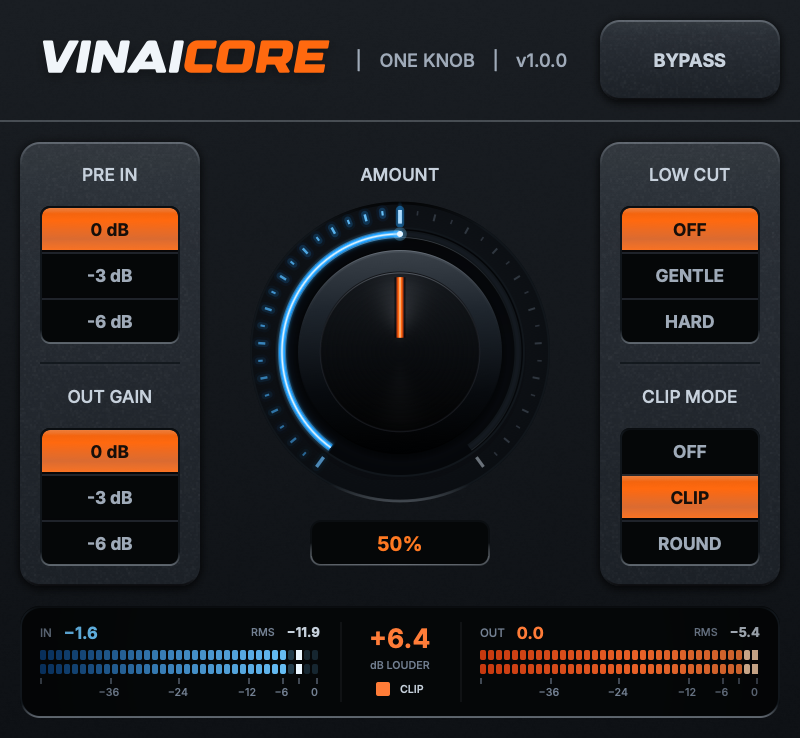Click the BYPASS button
The width and height of the screenshot is (800, 738).
pyautogui.click(x=689, y=60)
